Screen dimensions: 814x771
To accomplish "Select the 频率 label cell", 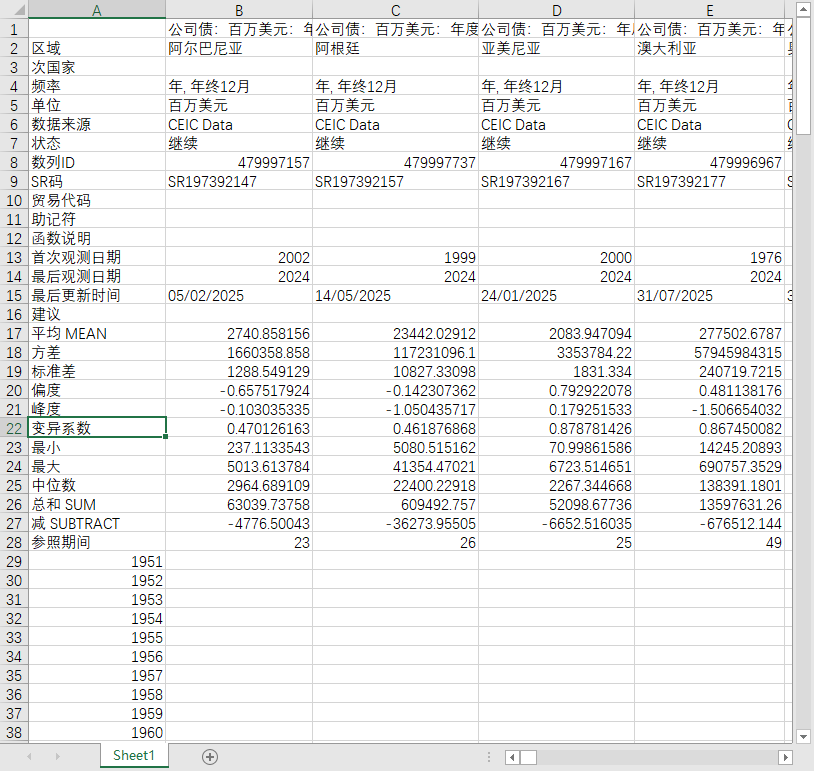I will click(x=97, y=86).
